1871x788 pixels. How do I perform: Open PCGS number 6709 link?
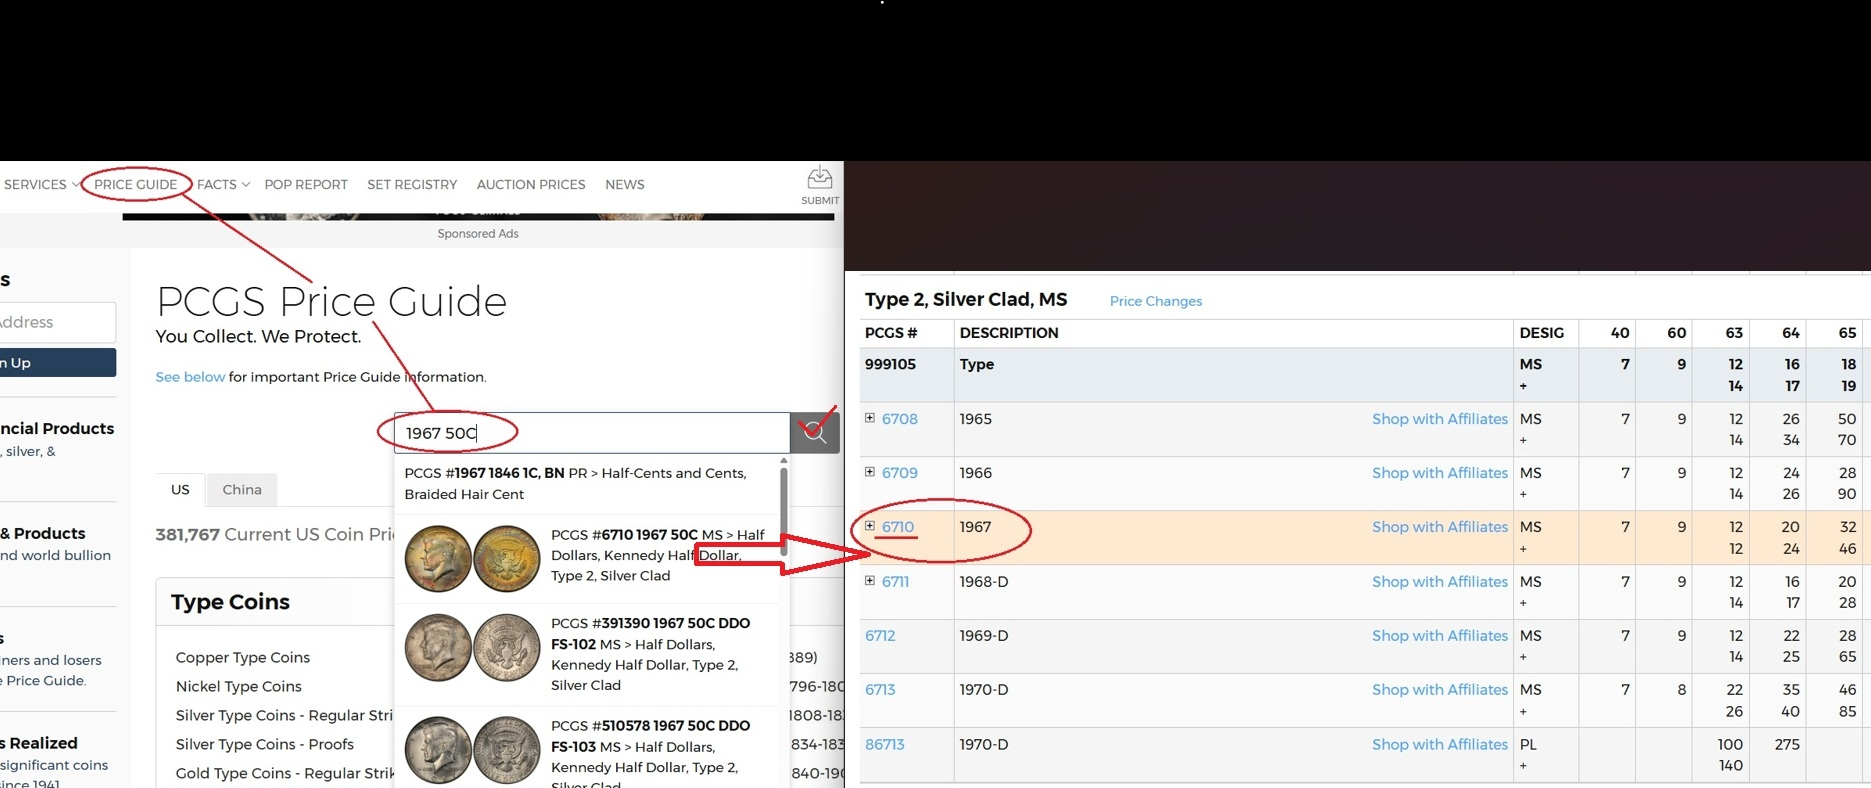pos(899,473)
